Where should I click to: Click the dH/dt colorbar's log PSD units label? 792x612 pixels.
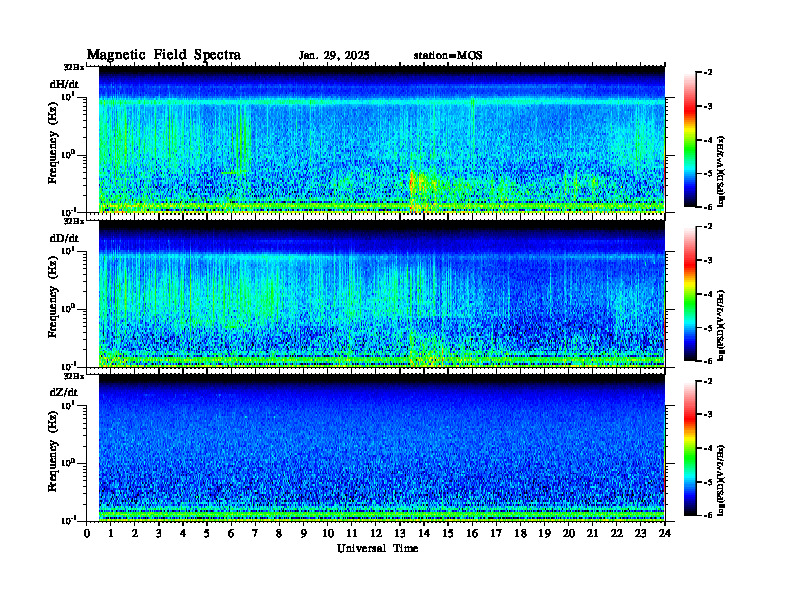(721, 171)
